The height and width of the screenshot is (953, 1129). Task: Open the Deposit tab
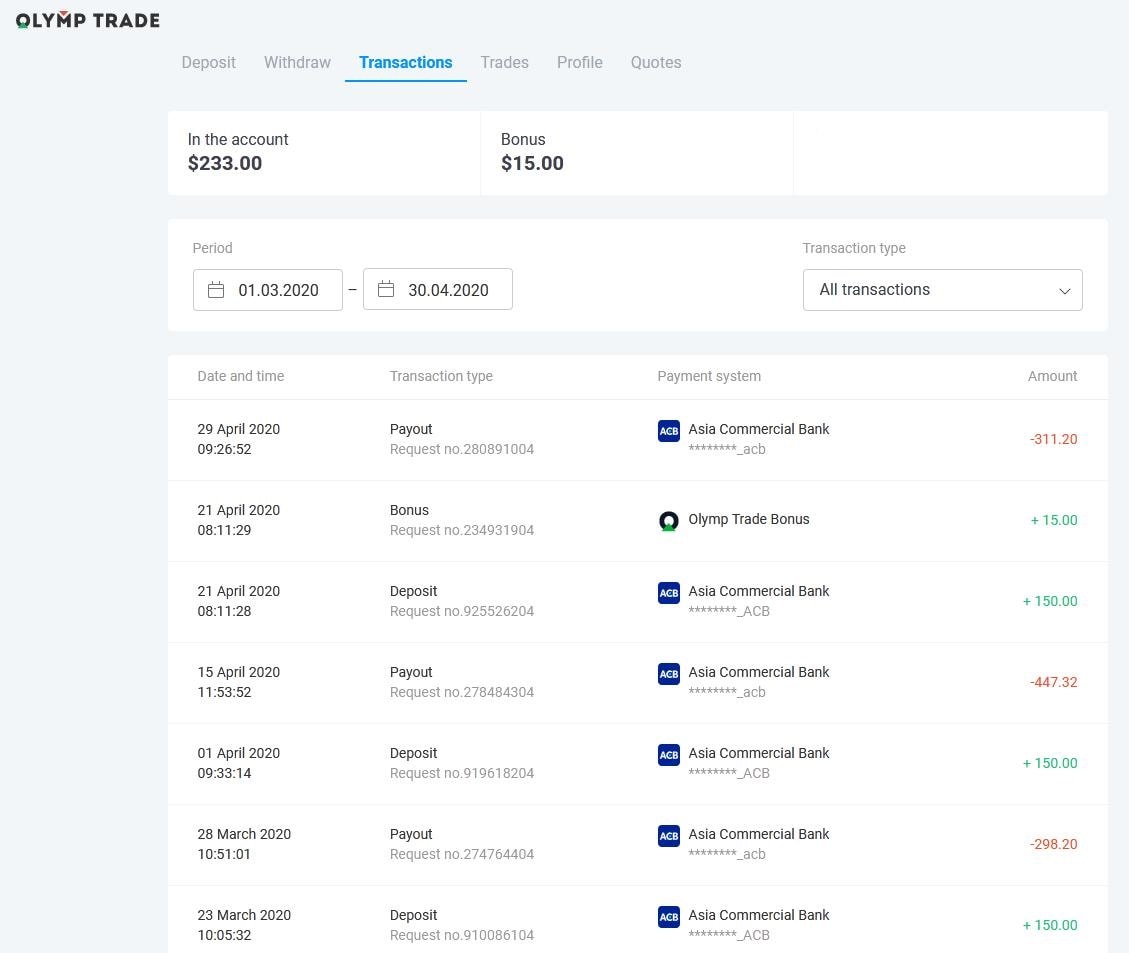click(209, 63)
